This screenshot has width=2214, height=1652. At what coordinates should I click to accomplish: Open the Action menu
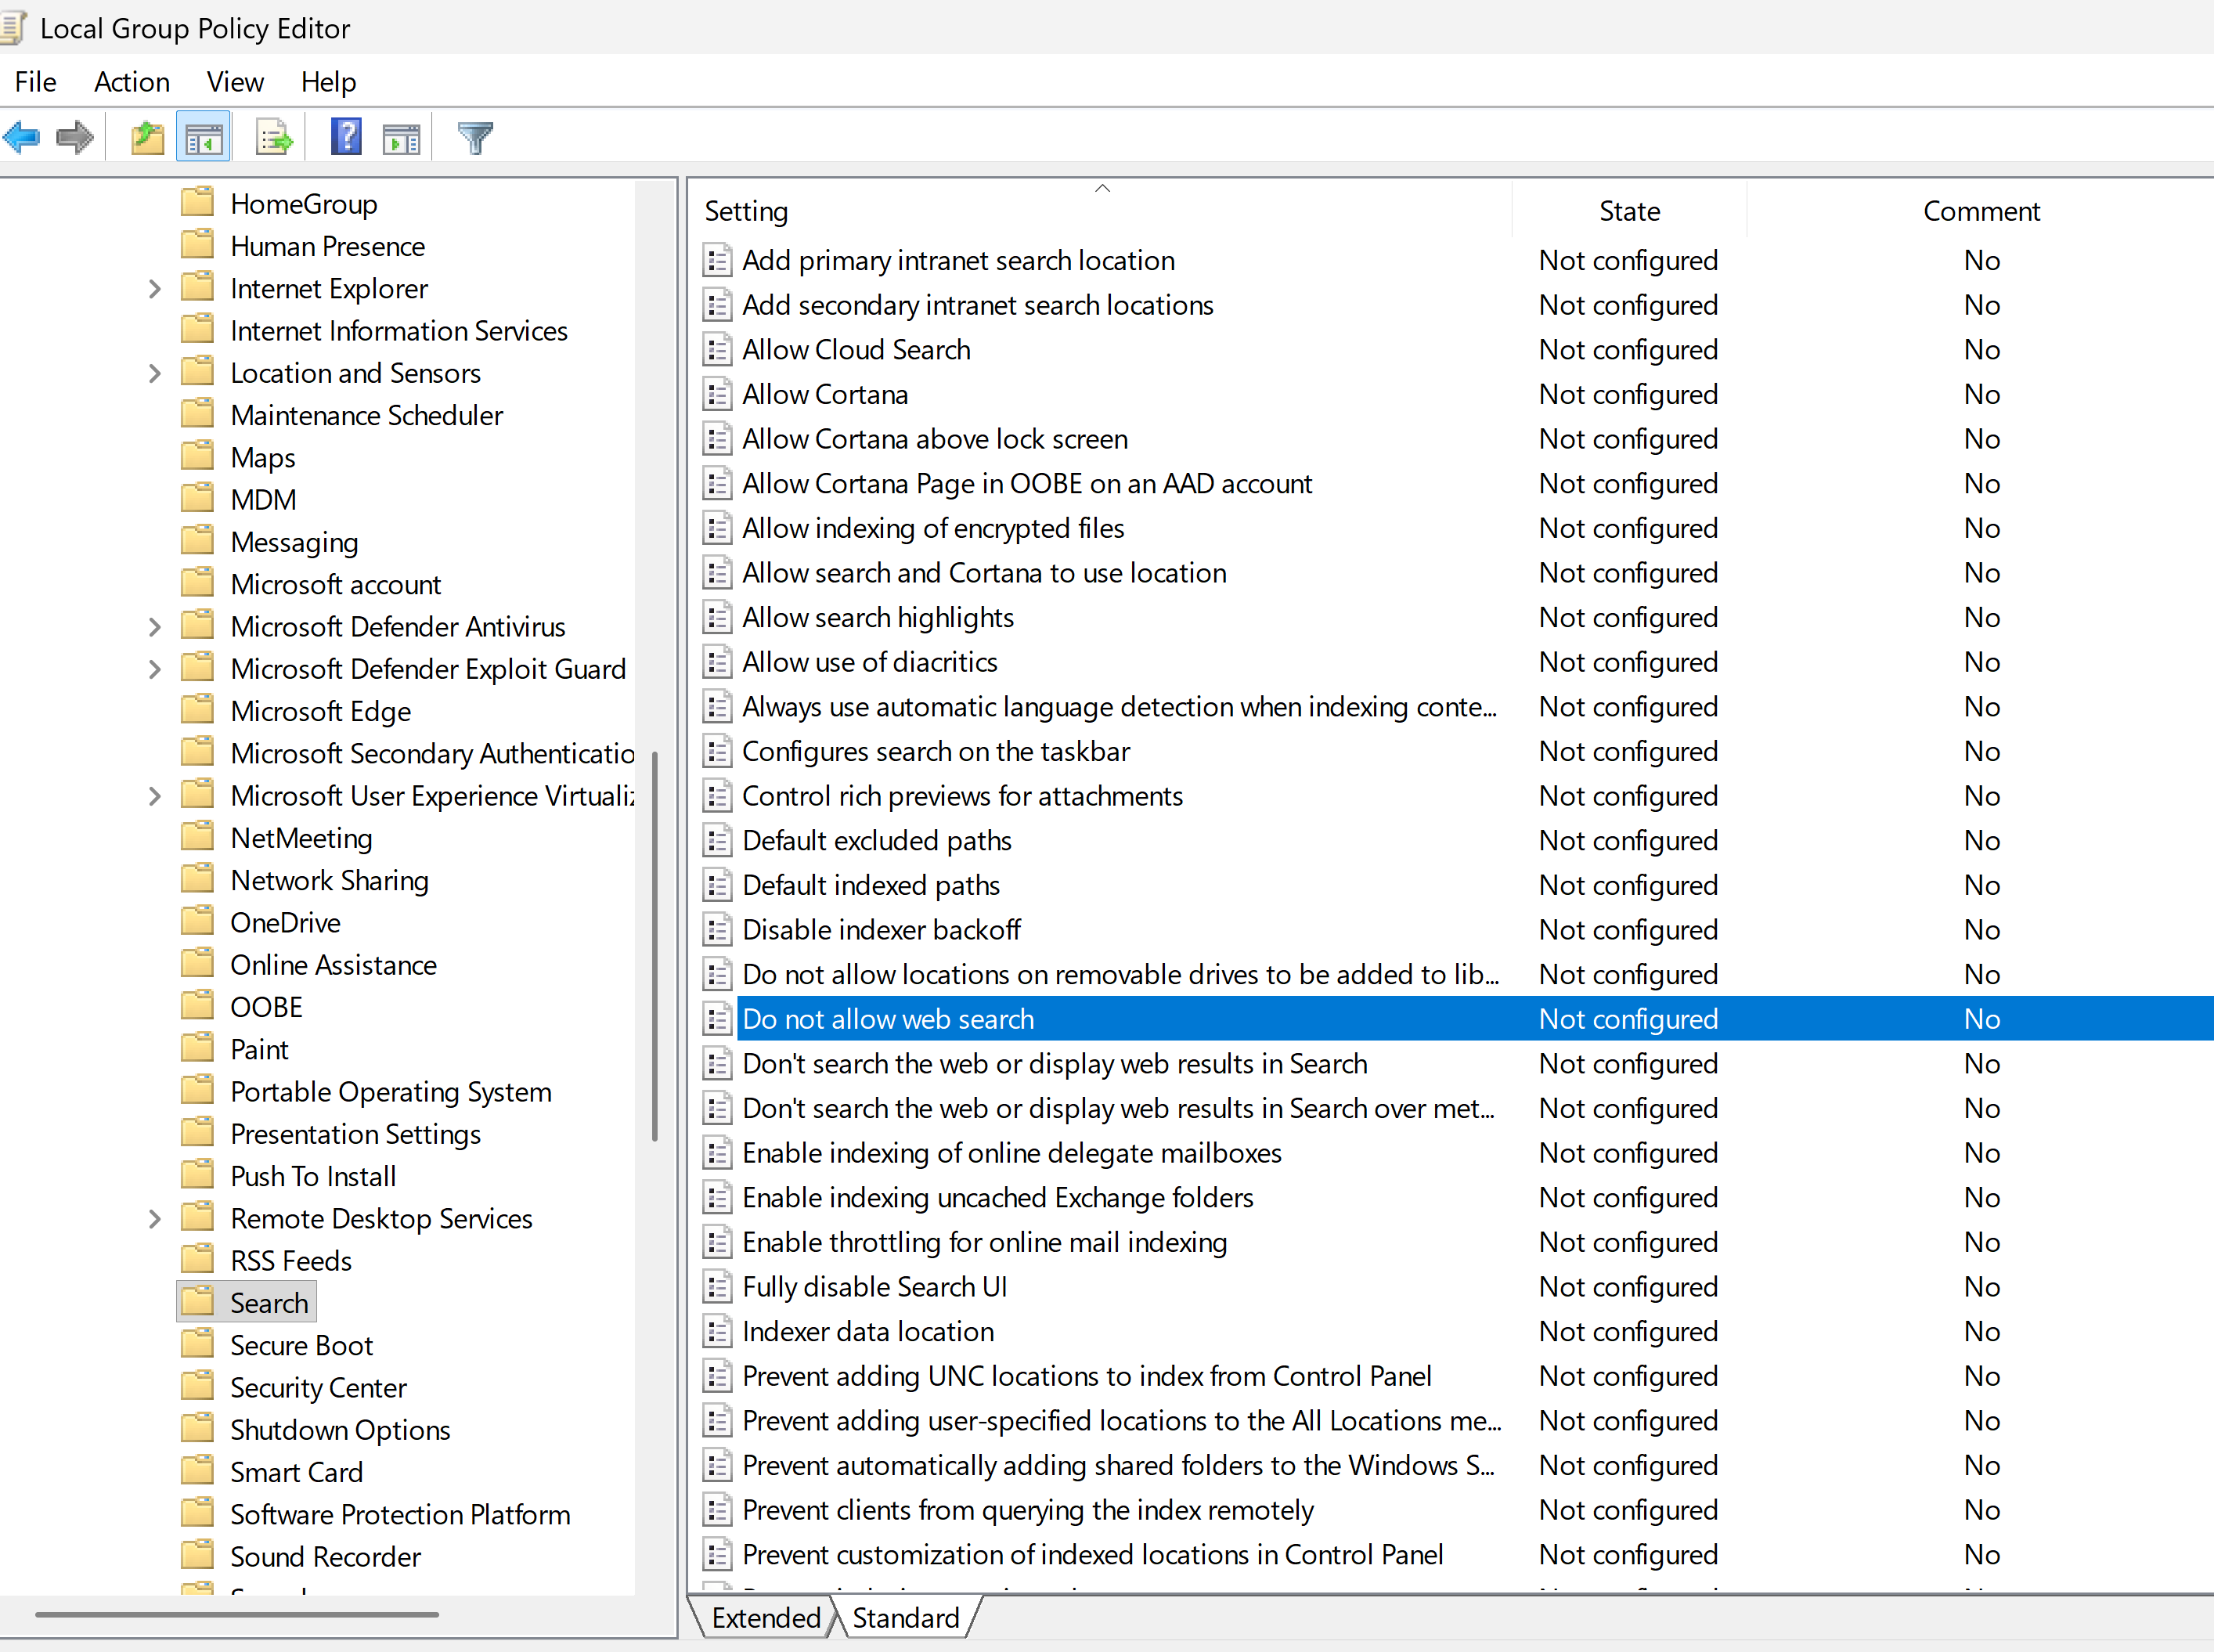click(132, 82)
